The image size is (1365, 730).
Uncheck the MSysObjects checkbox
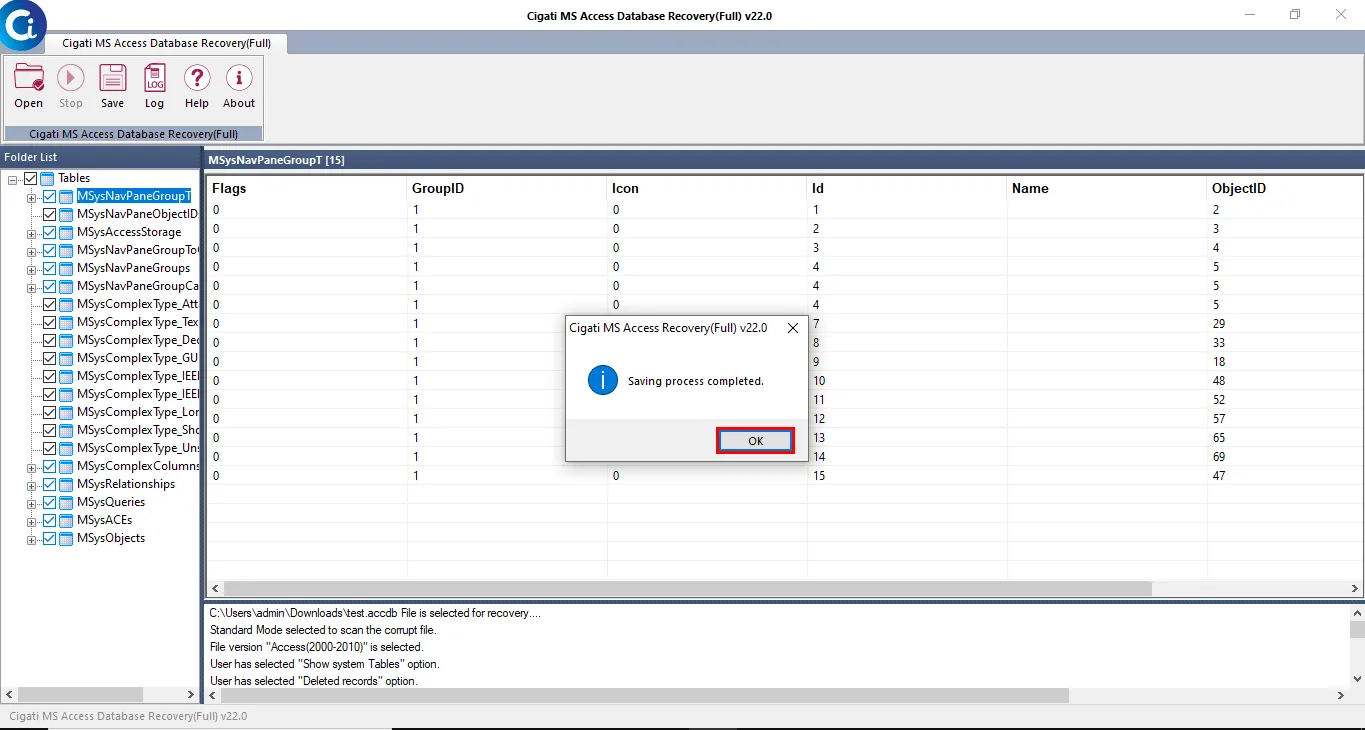pyautogui.click(x=49, y=538)
